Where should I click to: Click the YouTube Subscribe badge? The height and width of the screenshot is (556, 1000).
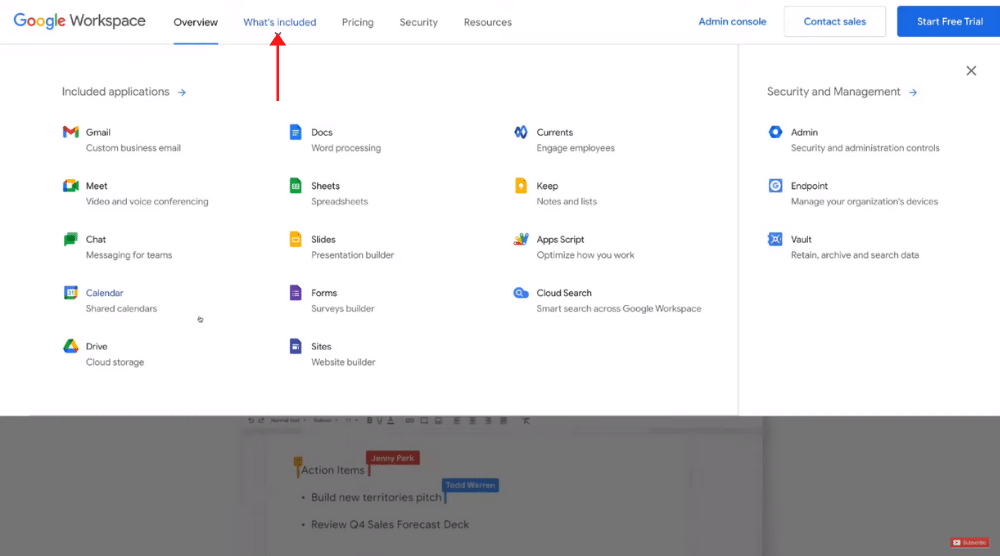(x=969, y=543)
